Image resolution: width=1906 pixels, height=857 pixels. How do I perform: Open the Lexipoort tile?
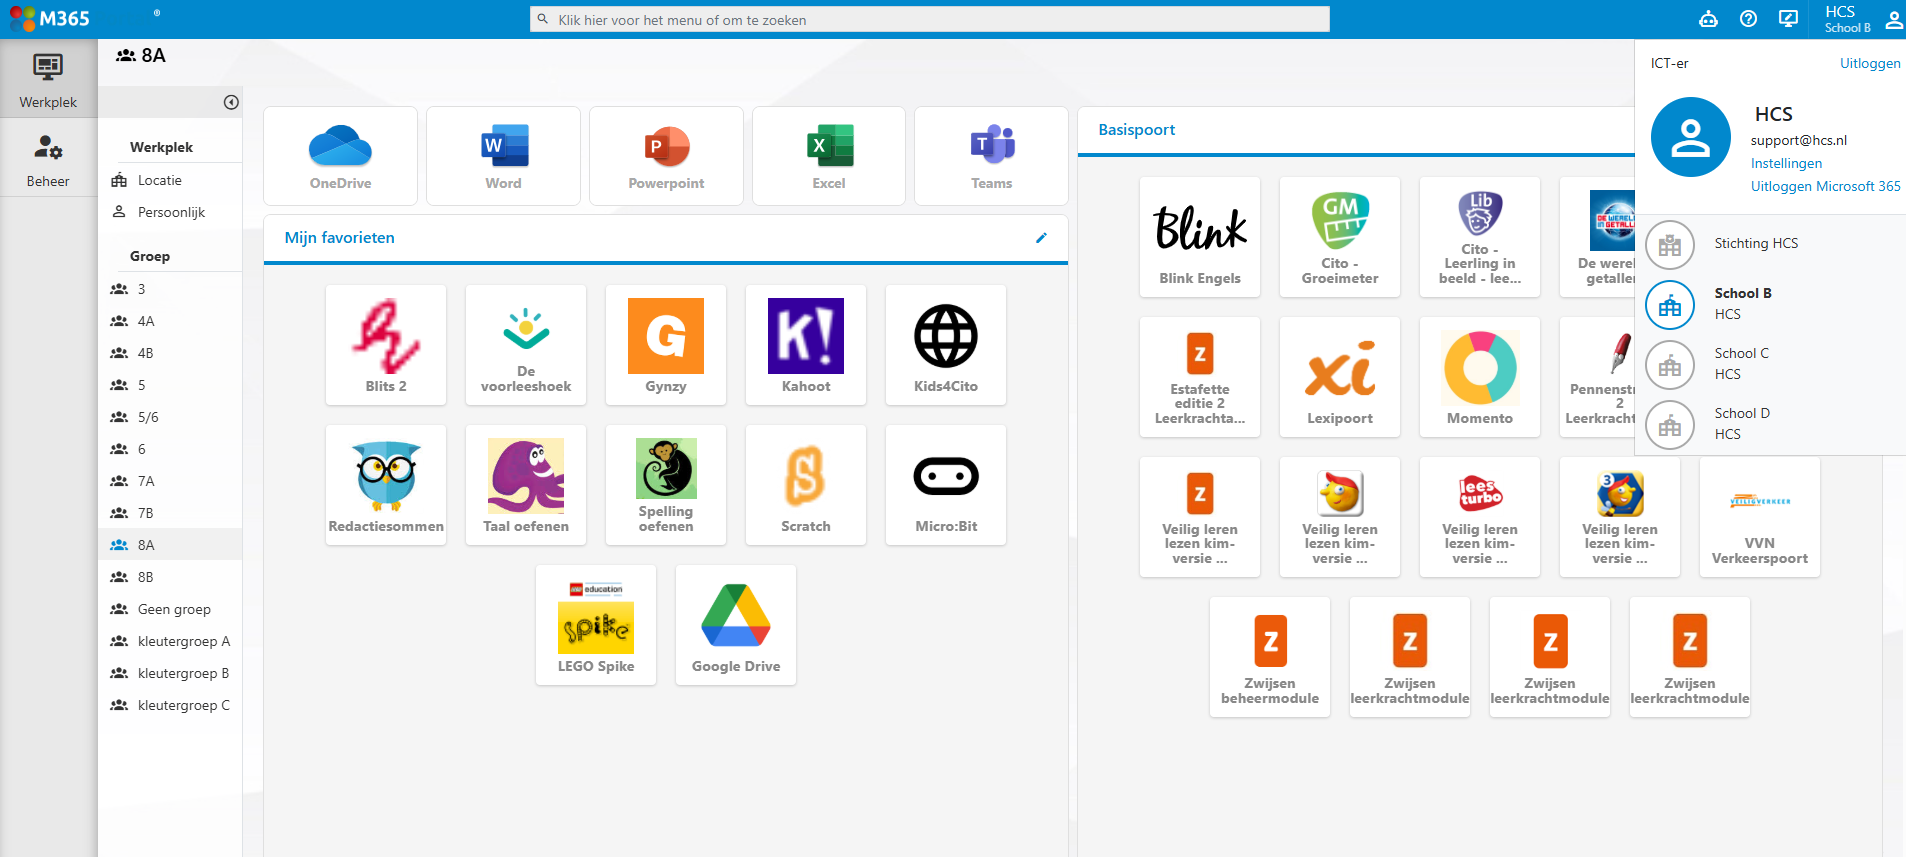pos(1340,377)
